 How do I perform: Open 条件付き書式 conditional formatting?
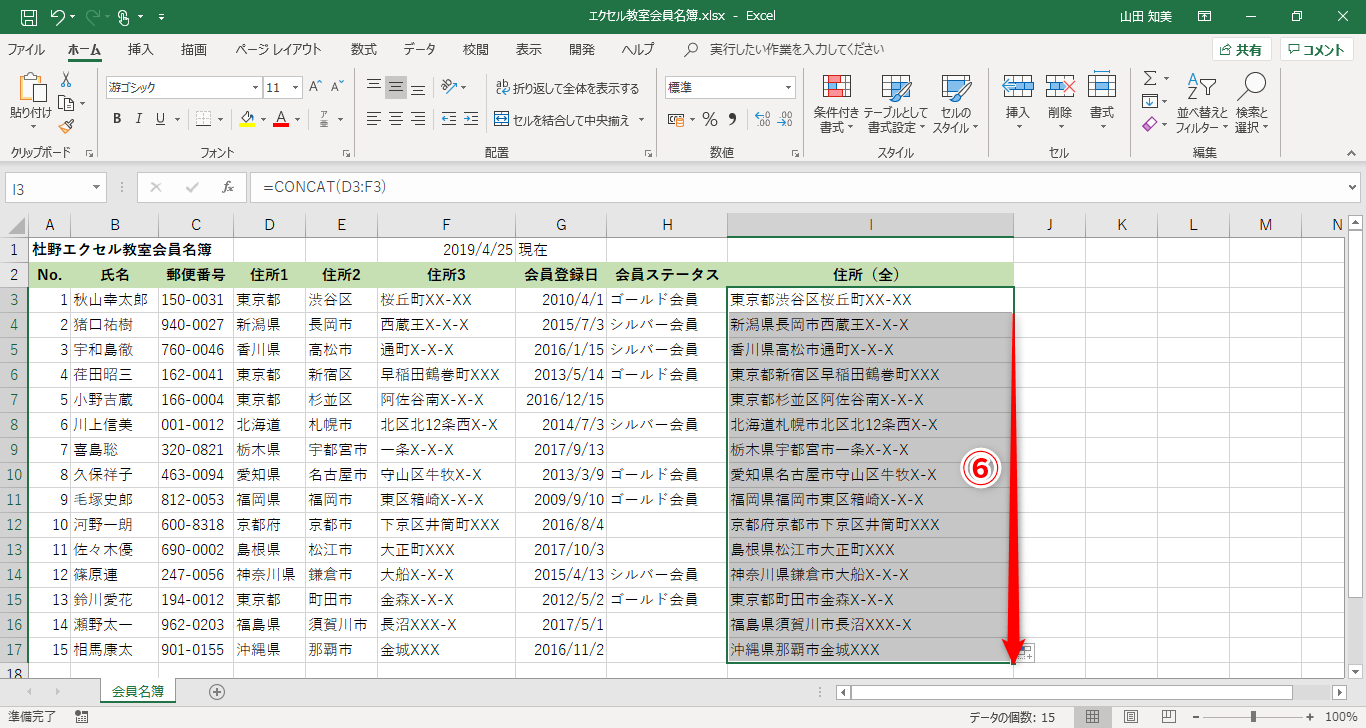pos(836,104)
